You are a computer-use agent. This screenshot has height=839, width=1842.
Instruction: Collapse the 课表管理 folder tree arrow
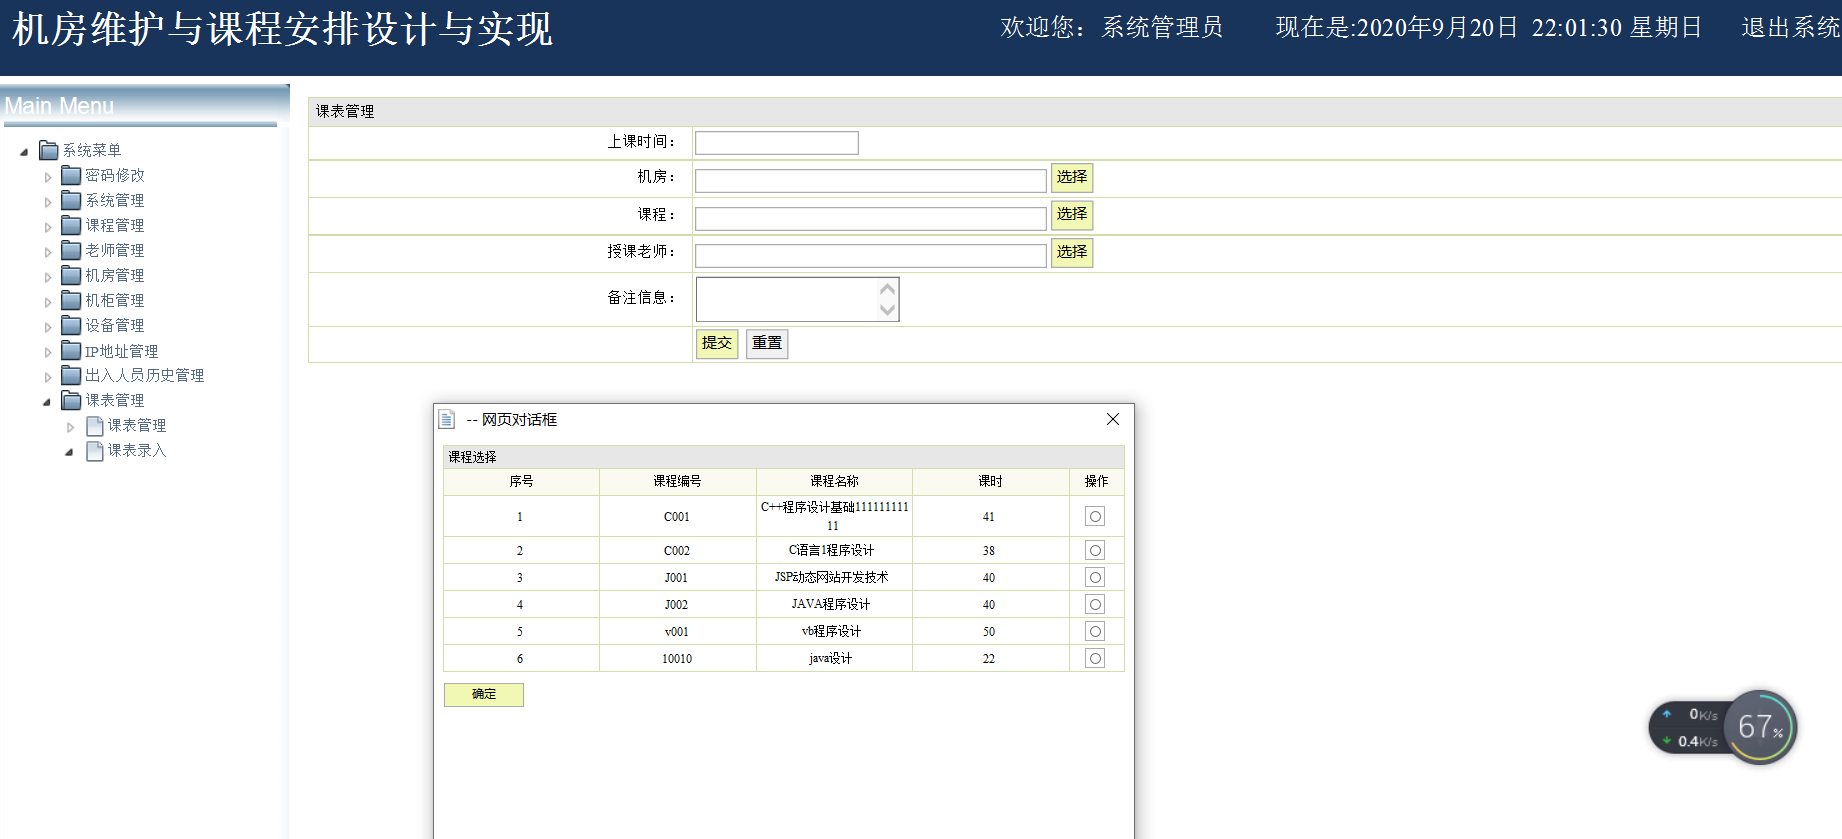[x=47, y=402]
